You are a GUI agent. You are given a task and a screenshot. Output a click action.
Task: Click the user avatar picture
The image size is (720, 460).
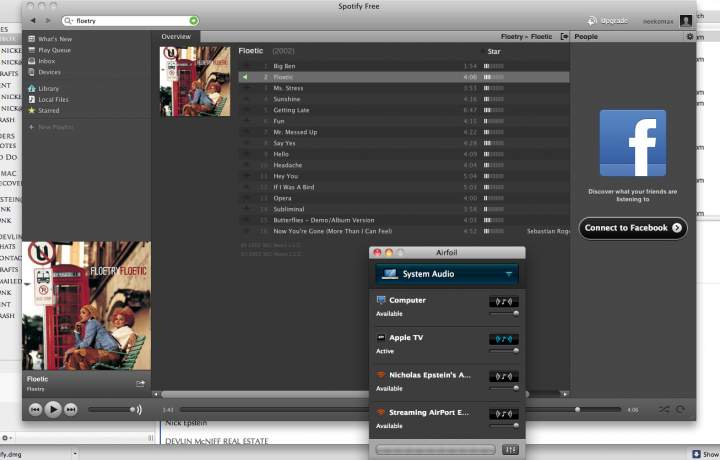[x=686, y=21]
